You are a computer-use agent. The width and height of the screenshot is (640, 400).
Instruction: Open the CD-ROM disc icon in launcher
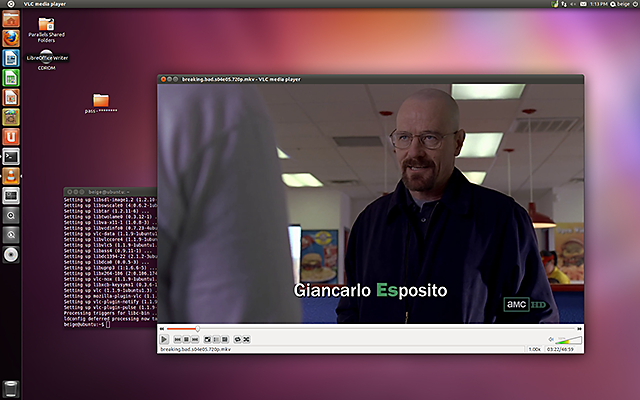point(11,255)
